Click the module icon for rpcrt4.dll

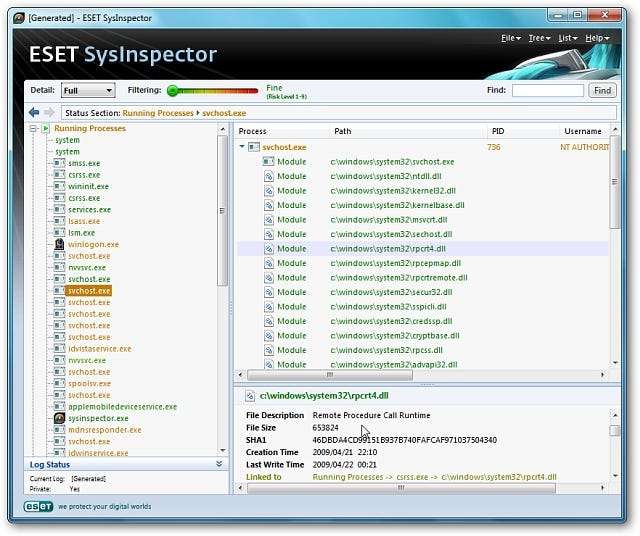pyautogui.click(x=269, y=248)
